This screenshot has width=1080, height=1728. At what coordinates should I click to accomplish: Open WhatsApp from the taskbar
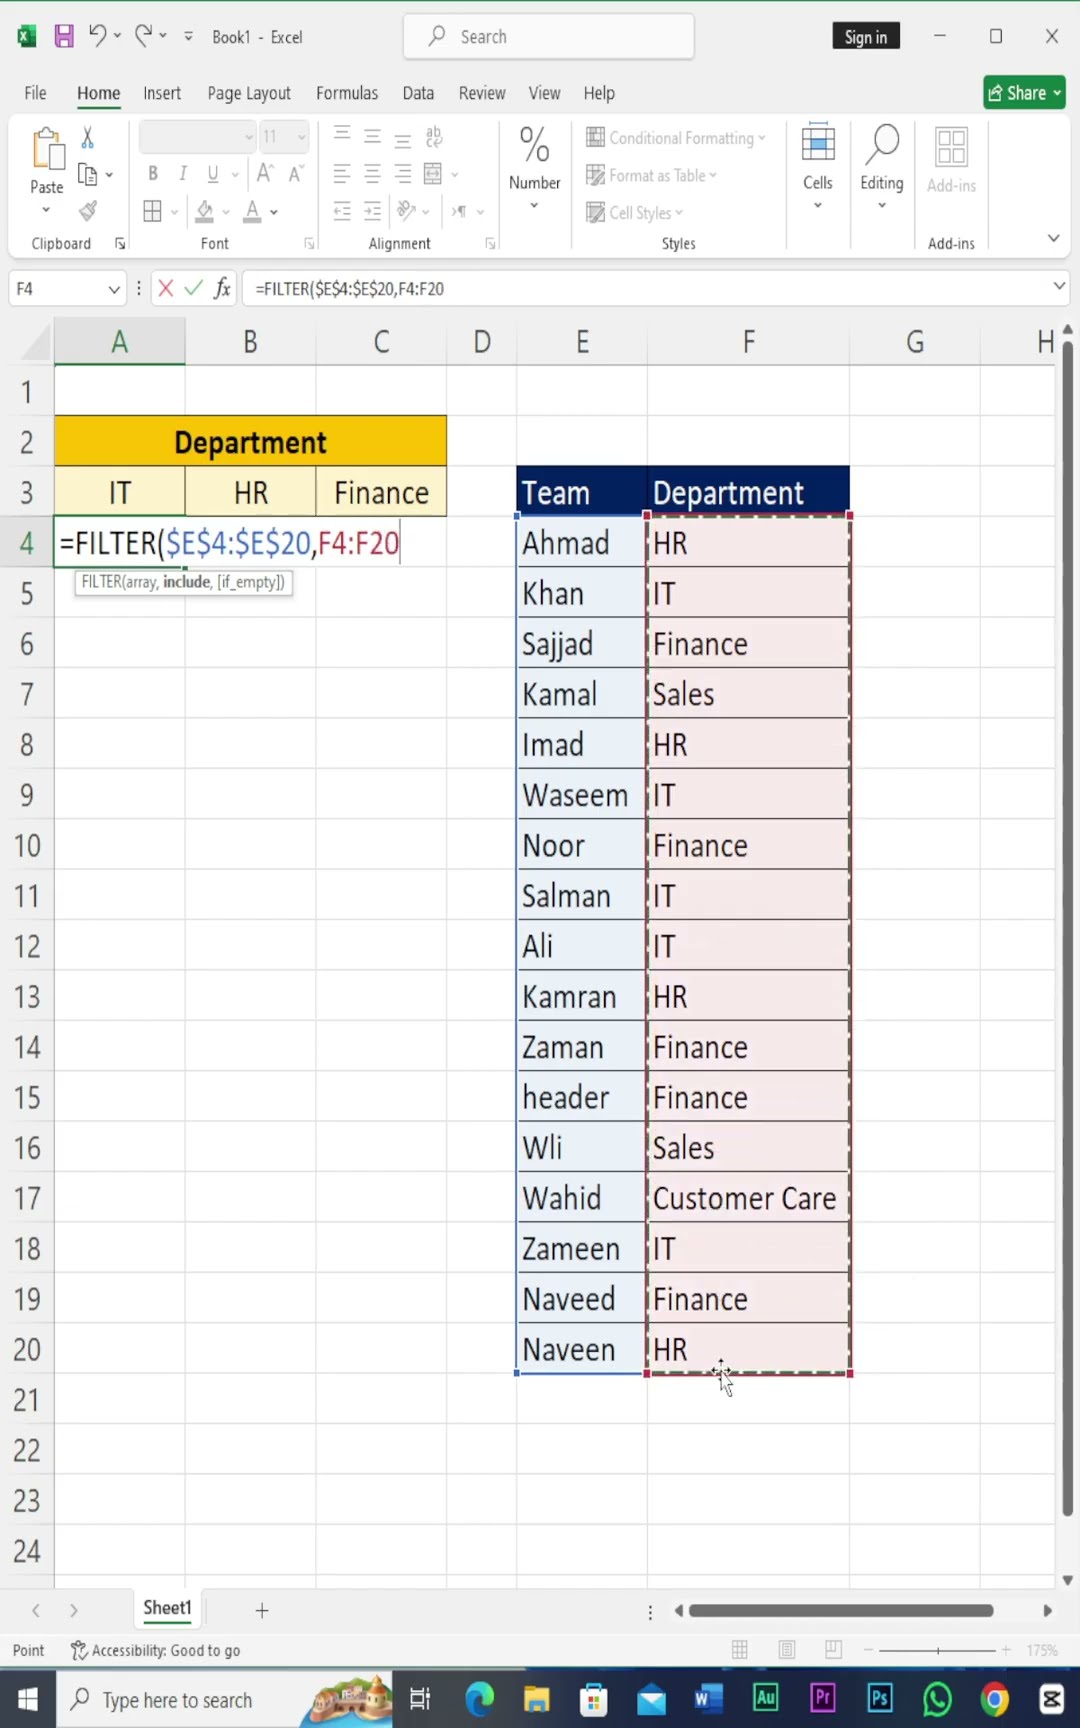[x=937, y=1699]
